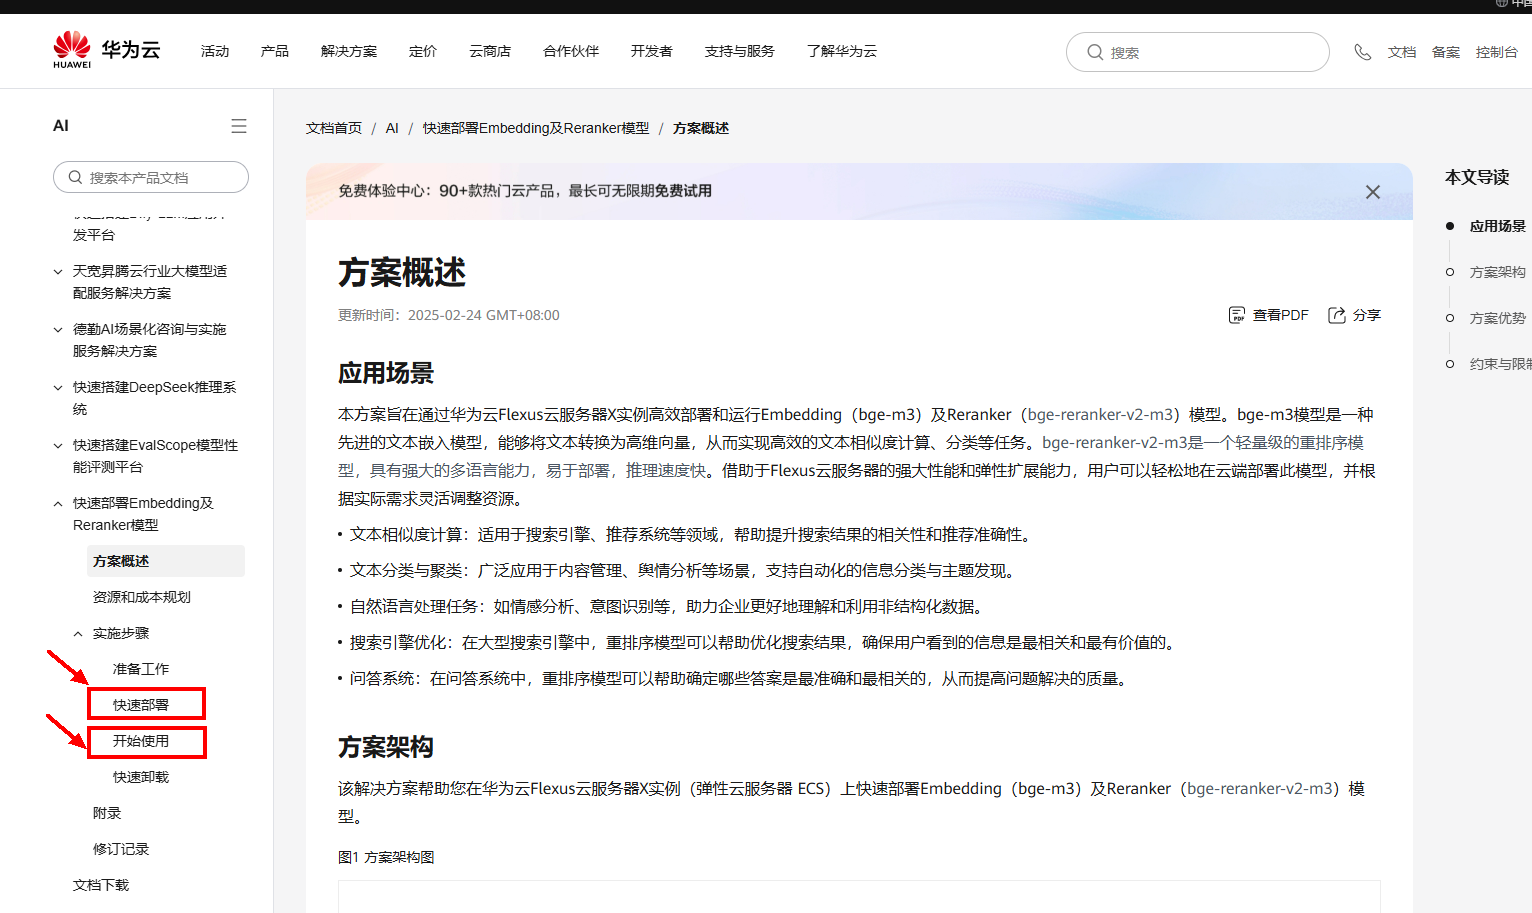The image size is (1532, 913).
Task: Click the Huawei Cloud logo
Action: tap(106, 50)
